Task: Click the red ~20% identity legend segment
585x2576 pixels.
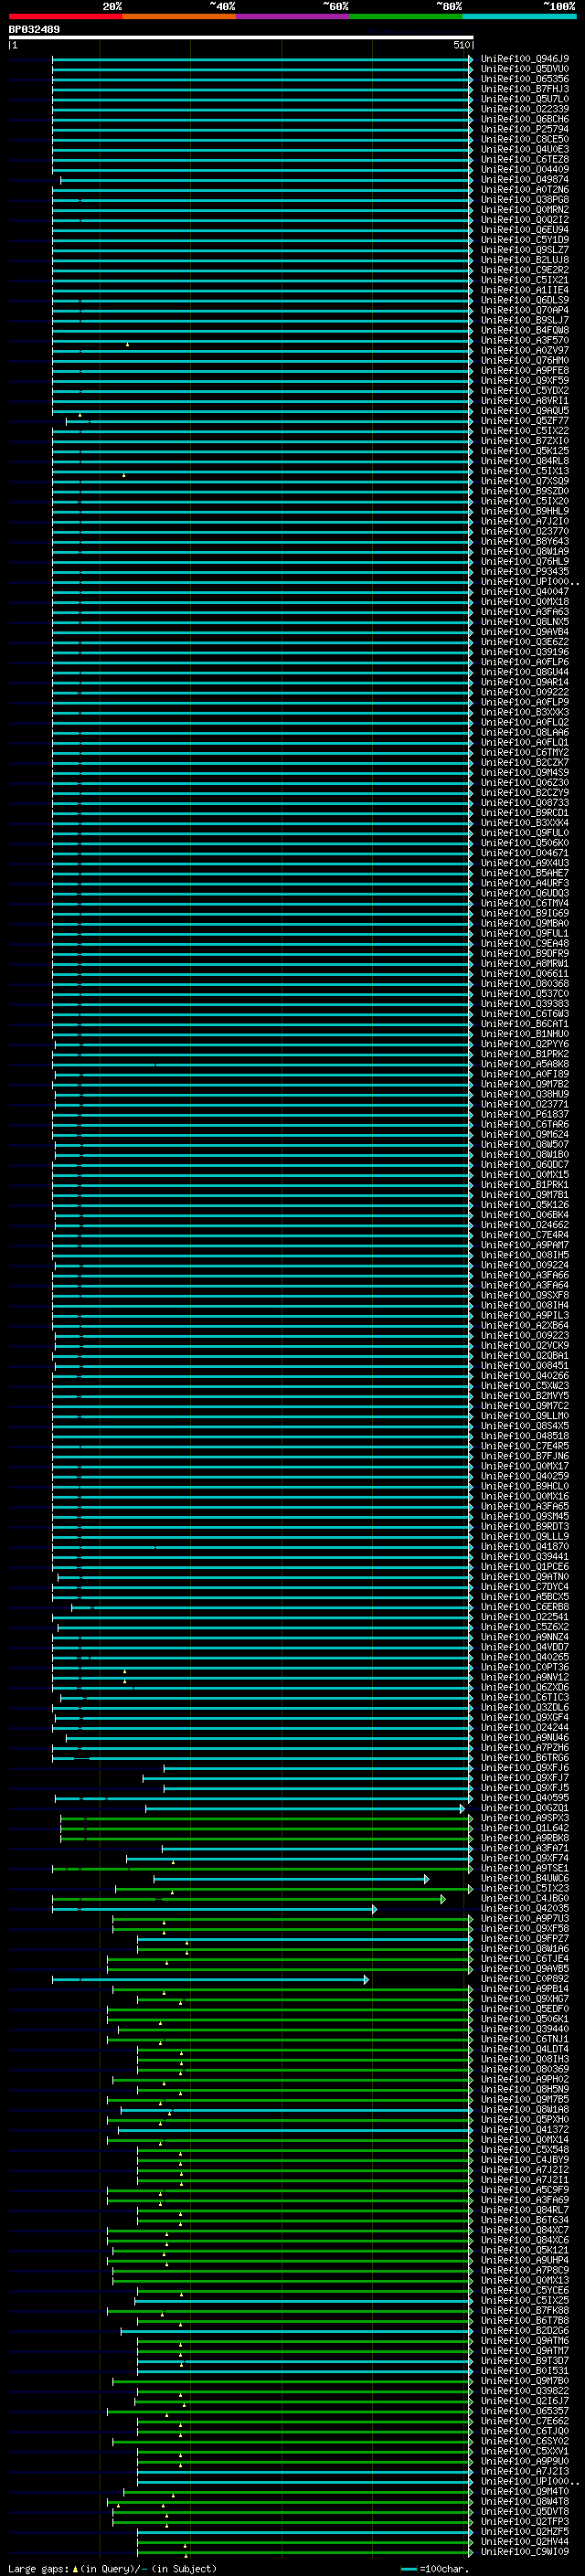Action: point(65,16)
